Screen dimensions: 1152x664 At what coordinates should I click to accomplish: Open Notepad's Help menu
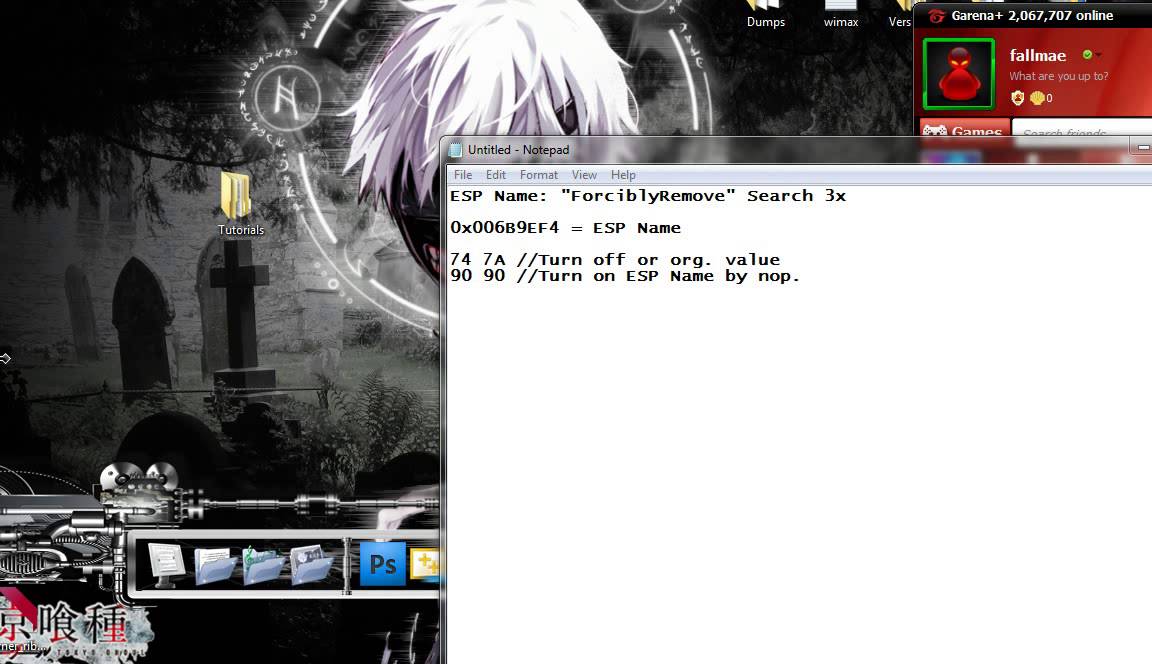pyautogui.click(x=623, y=175)
